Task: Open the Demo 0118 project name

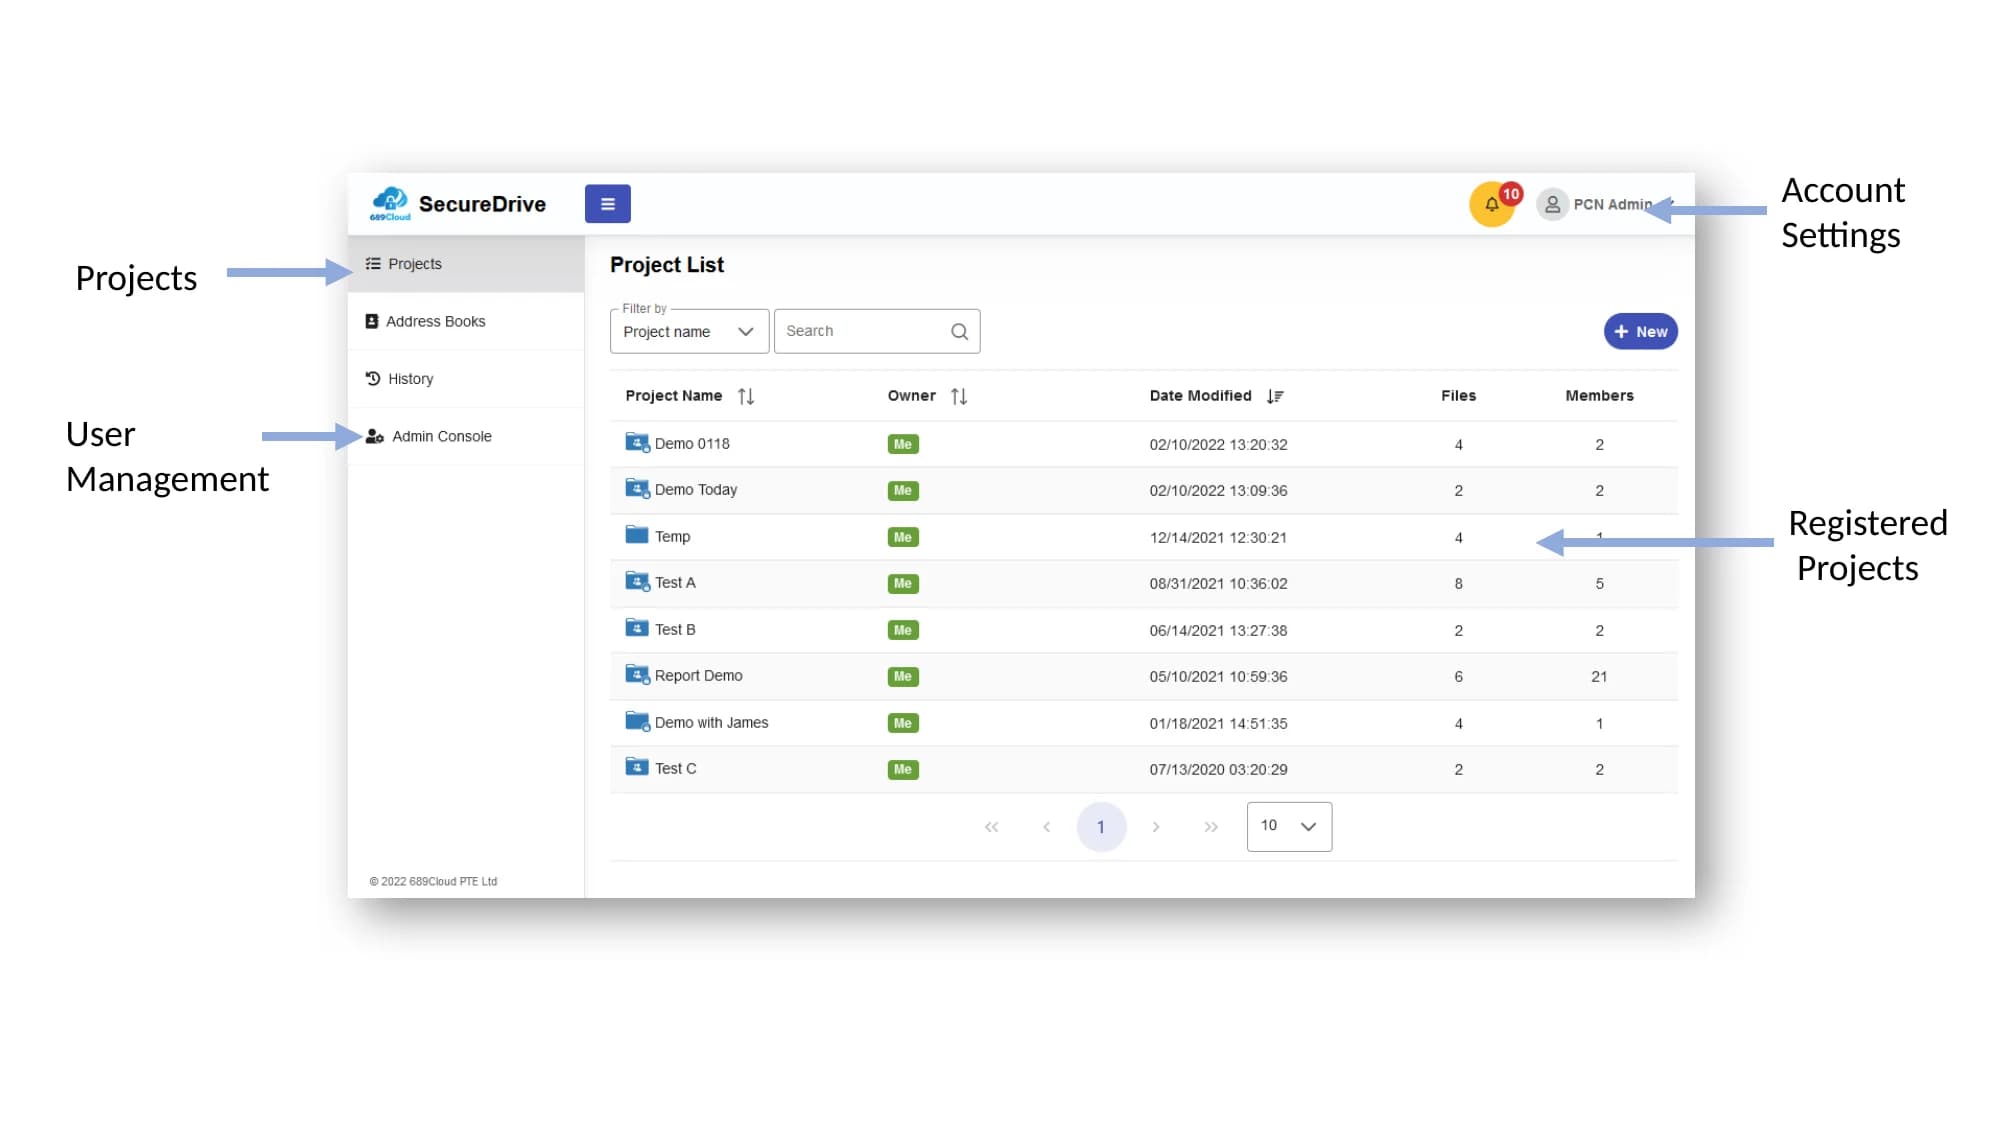Action: [692, 444]
